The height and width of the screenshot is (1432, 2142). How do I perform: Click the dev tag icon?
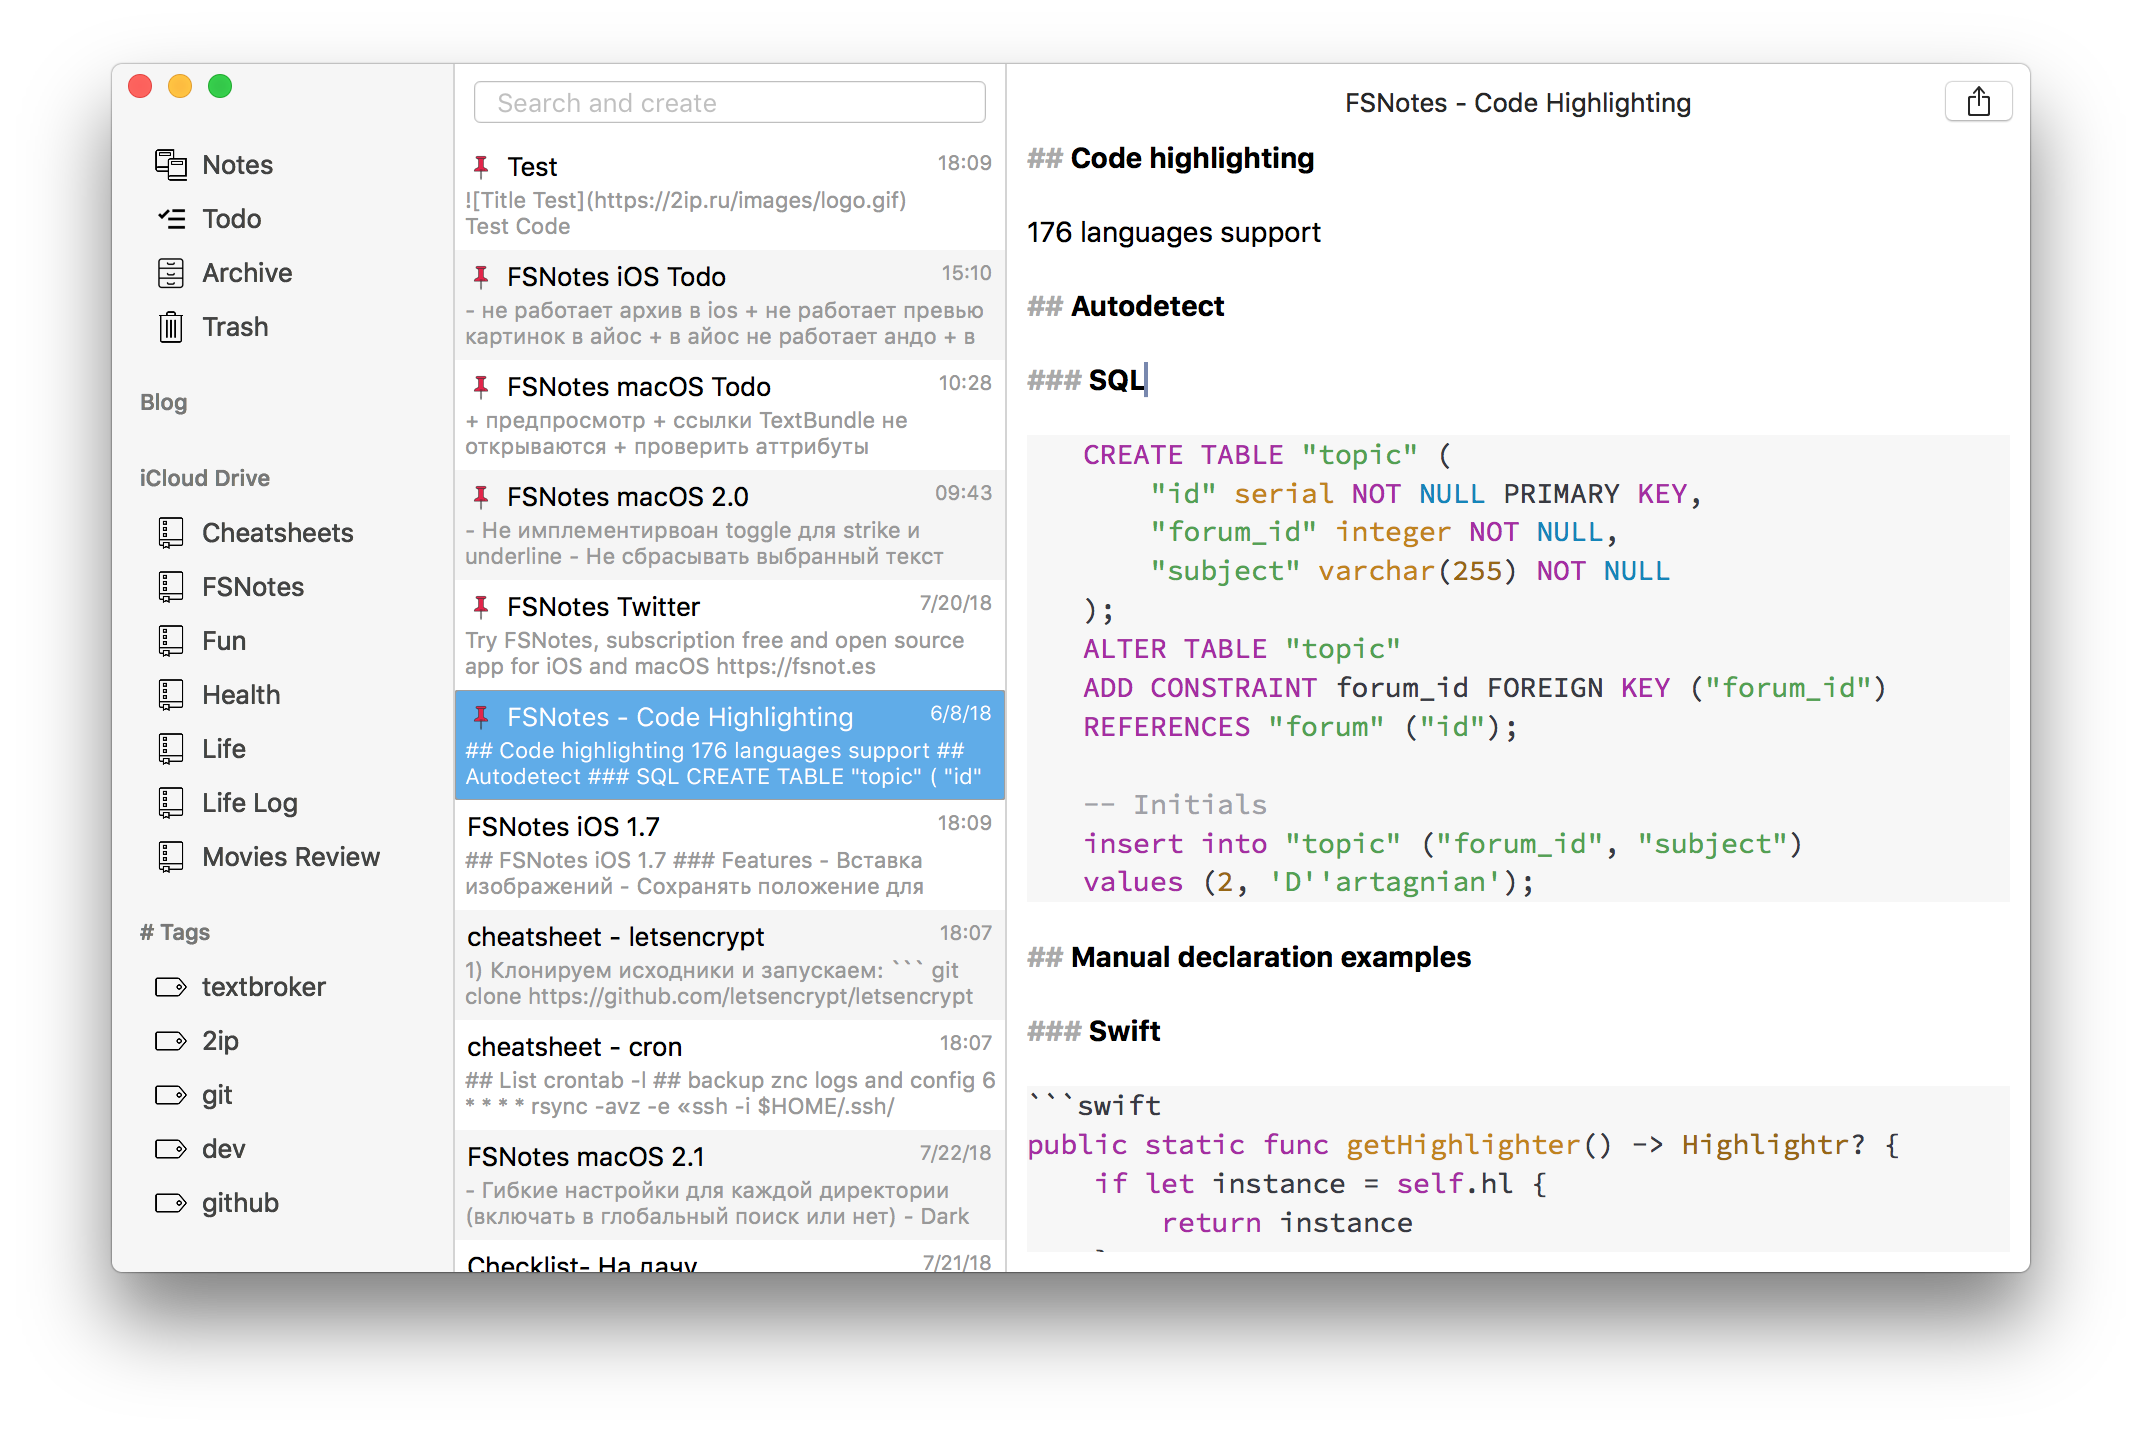tap(171, 1149)
